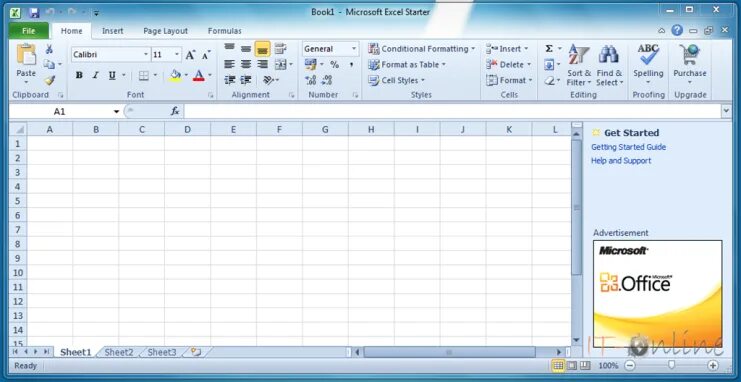Insert a new worksheet tab
741x382 pixels.
click(196, 352)
